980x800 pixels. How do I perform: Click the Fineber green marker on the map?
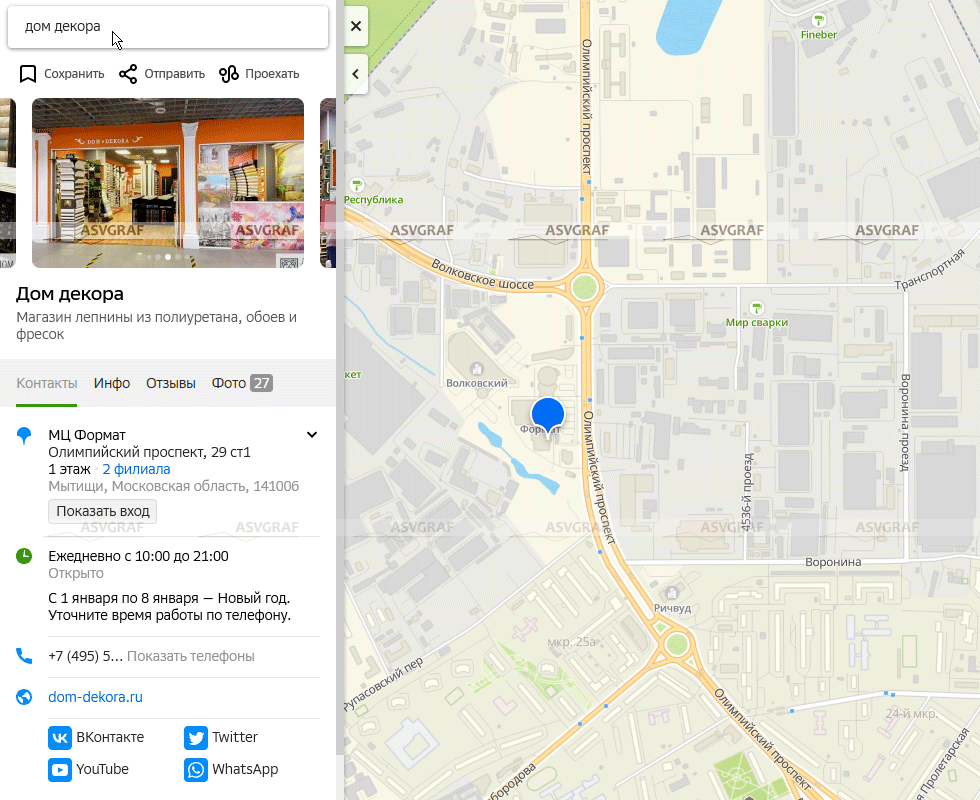tap(818, 21)
